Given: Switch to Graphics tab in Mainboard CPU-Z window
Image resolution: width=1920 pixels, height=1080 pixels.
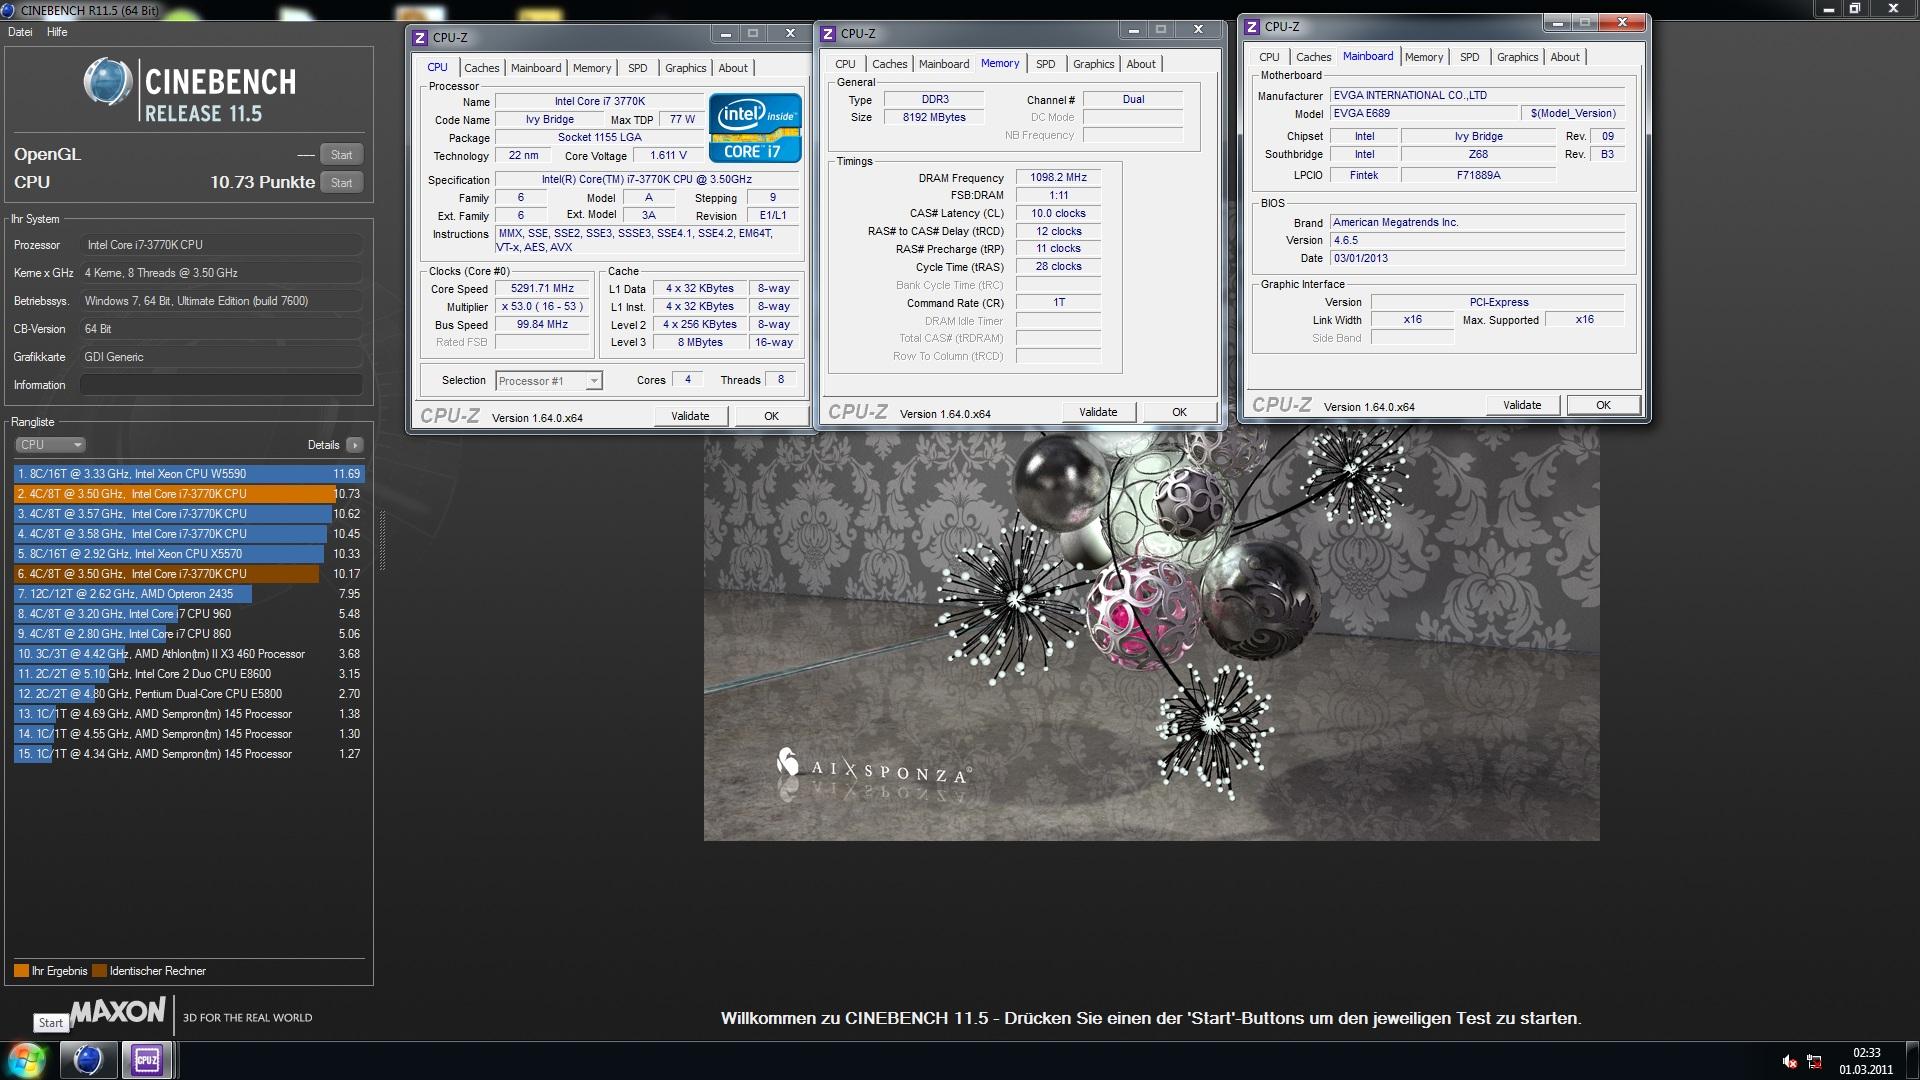Looking at the screenshot, I should 1517,57.
